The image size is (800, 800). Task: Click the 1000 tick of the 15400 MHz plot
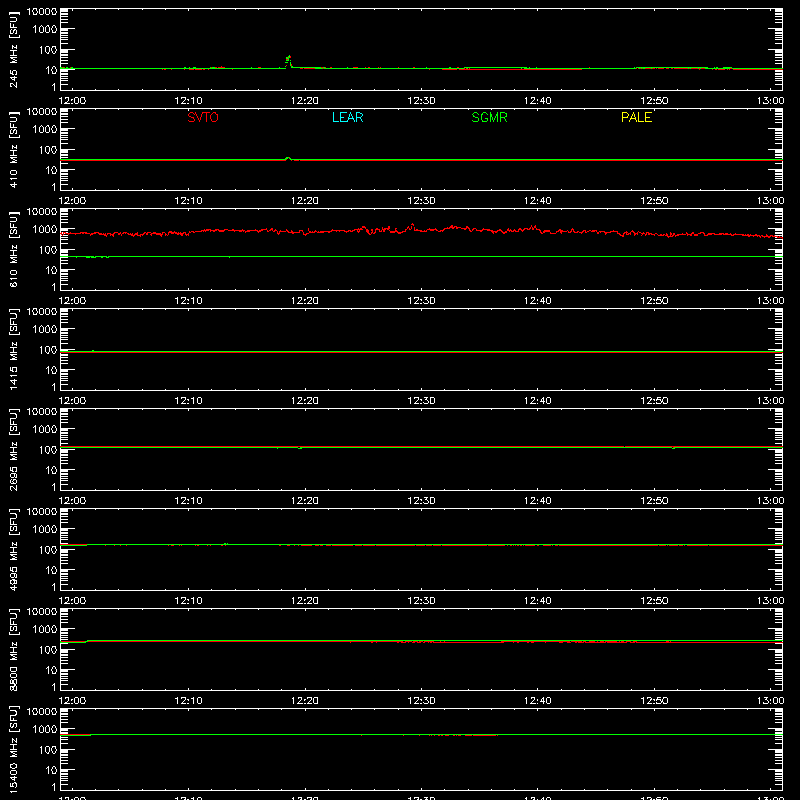(x=45, y=730)
